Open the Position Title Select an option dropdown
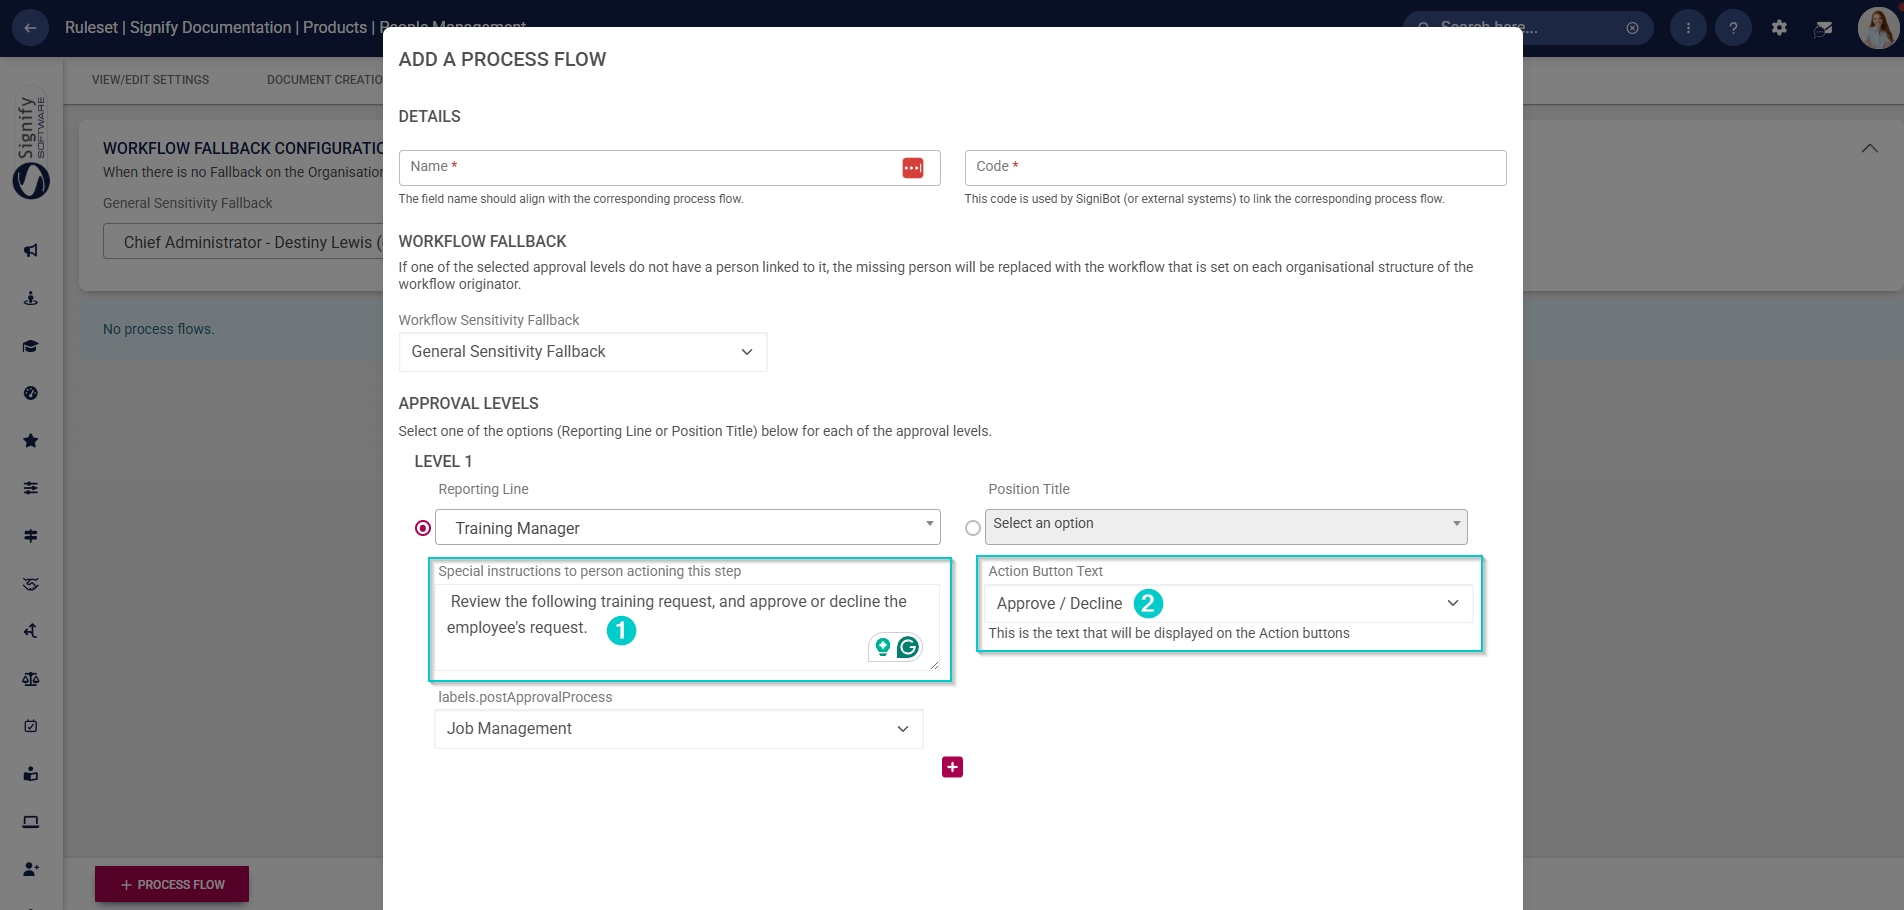This screenshot has width=1904, height=910. coord(1226,527)
